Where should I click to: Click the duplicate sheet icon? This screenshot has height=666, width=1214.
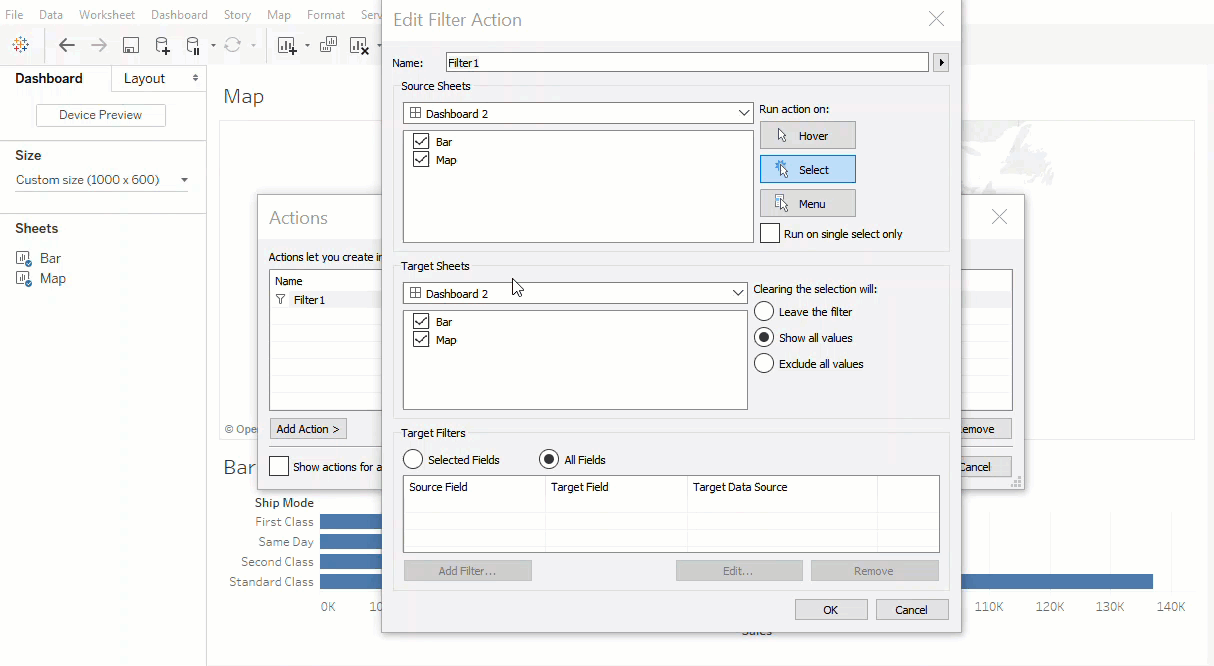(329, 45)
